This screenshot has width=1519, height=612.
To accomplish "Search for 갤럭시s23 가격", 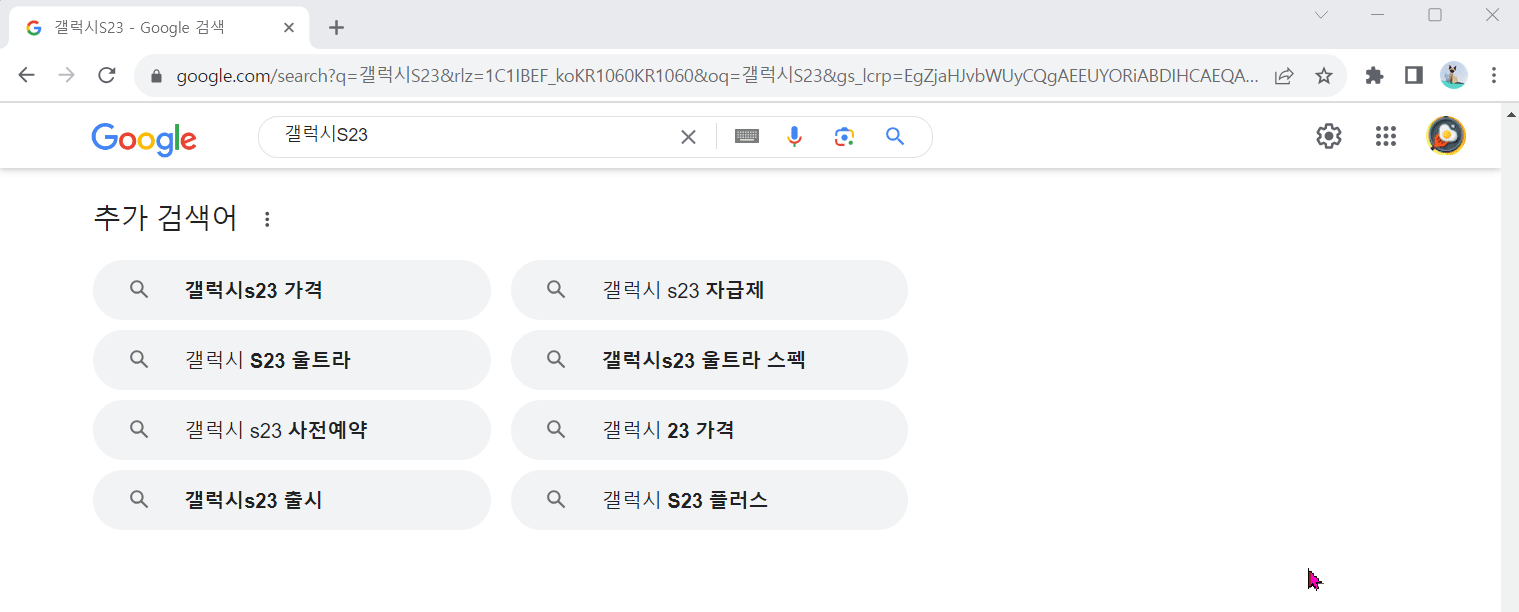I will coord(292,290).
